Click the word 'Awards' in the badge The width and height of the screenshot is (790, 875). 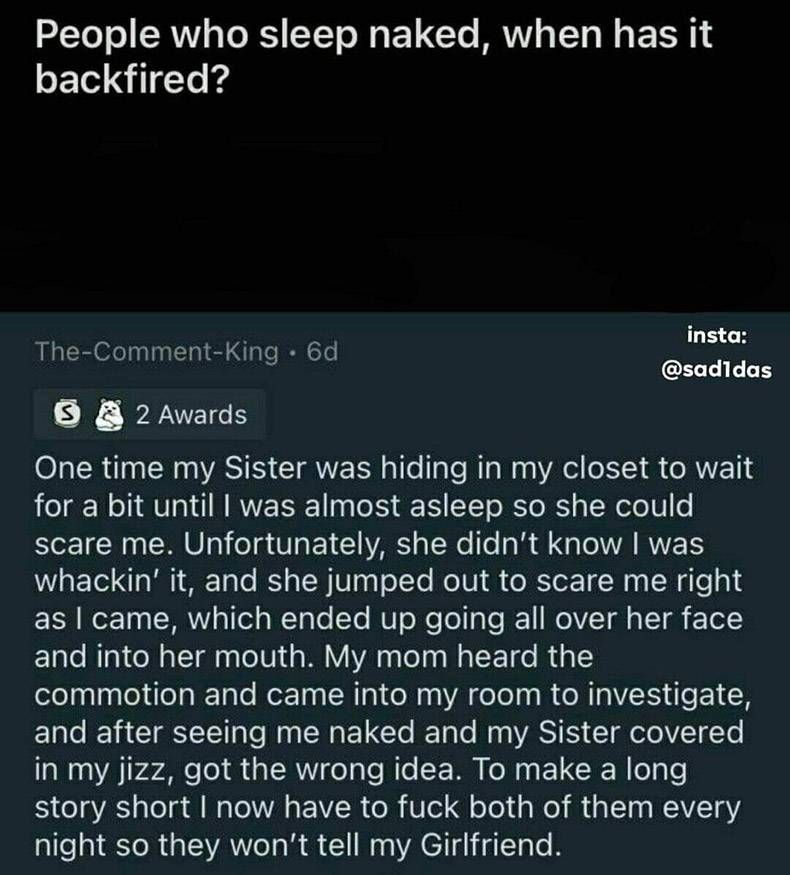coord(202,415)
